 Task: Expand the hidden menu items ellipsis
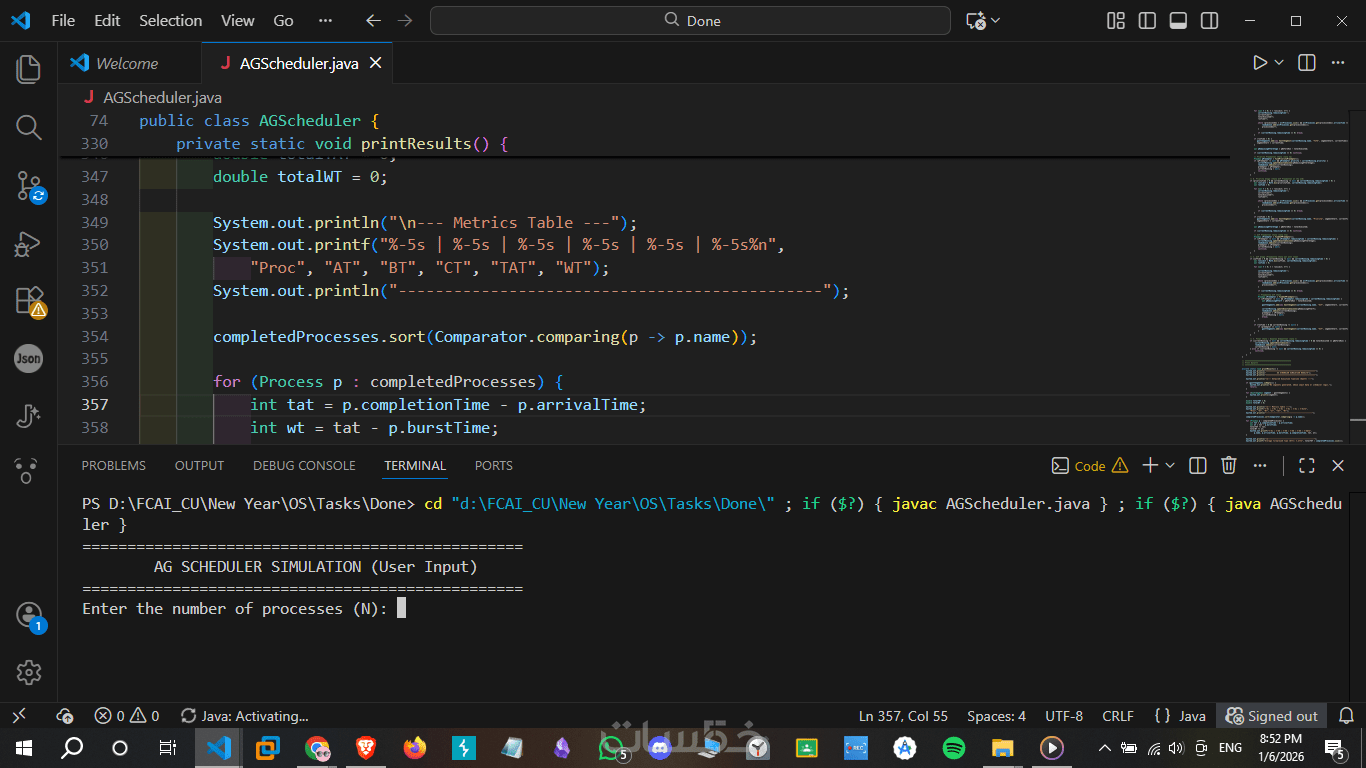pos(325,21)
